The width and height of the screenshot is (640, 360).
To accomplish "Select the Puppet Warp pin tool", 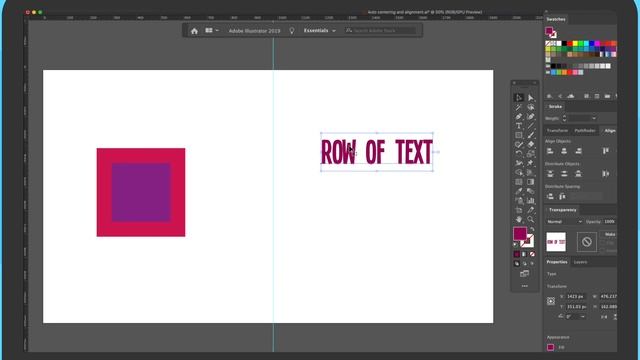I will click(x=531, y=163).
